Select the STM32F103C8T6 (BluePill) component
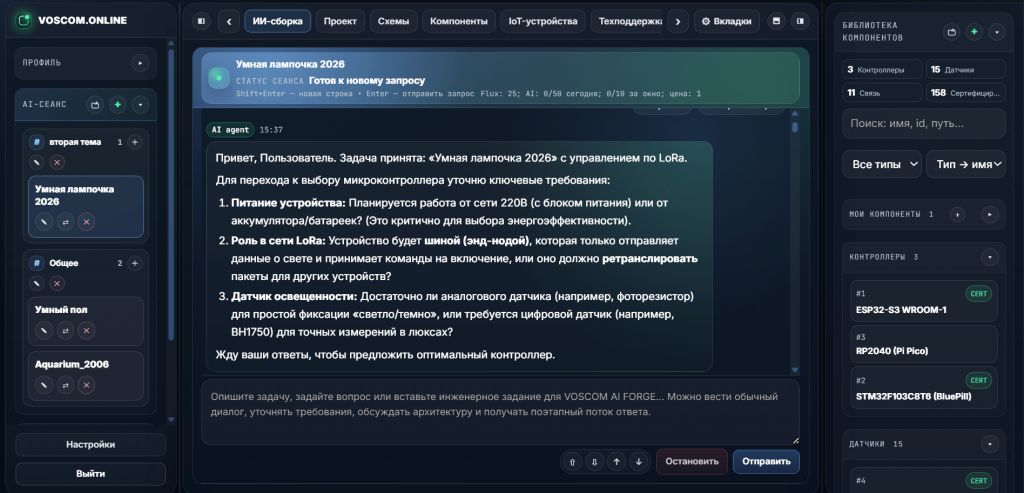1024x493 pixels. (x=924, y=388)
